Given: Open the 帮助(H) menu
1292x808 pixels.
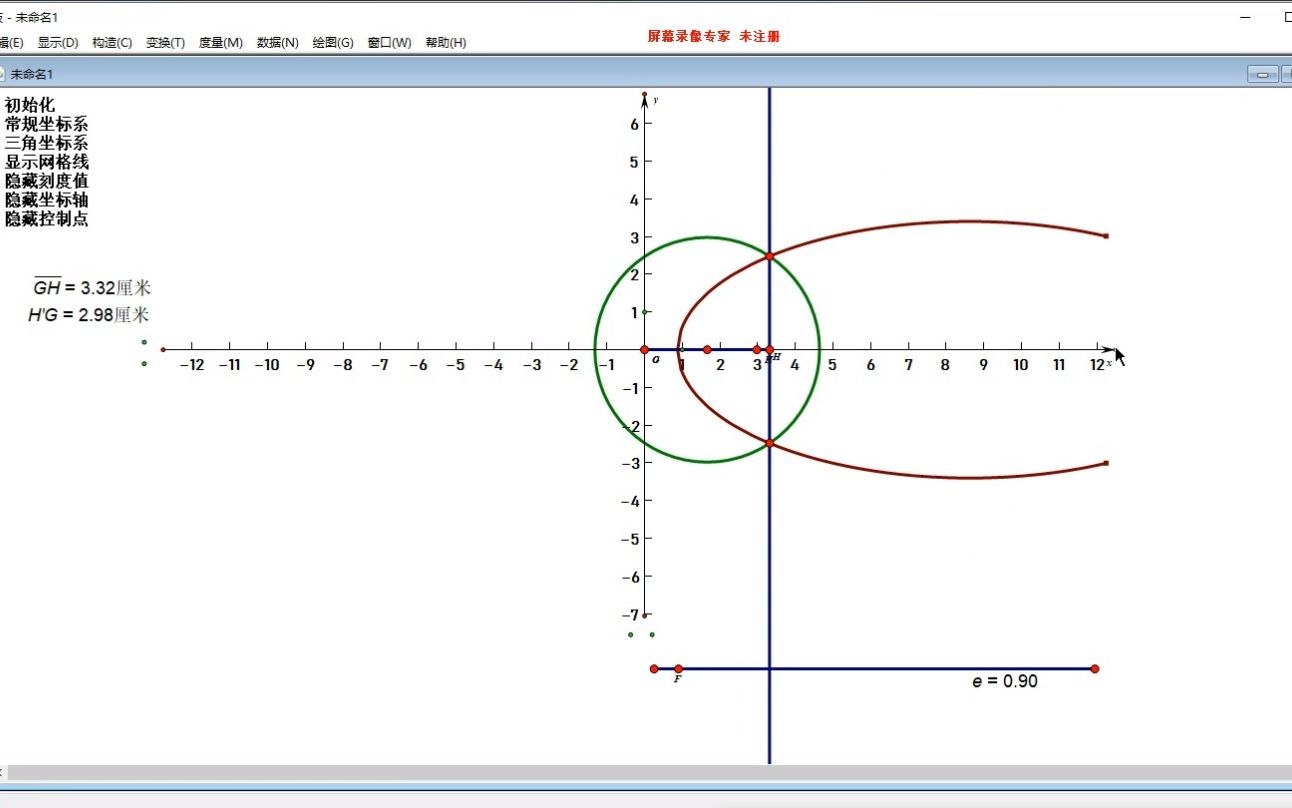Looking at the screenshot, I should pos(445,43).
